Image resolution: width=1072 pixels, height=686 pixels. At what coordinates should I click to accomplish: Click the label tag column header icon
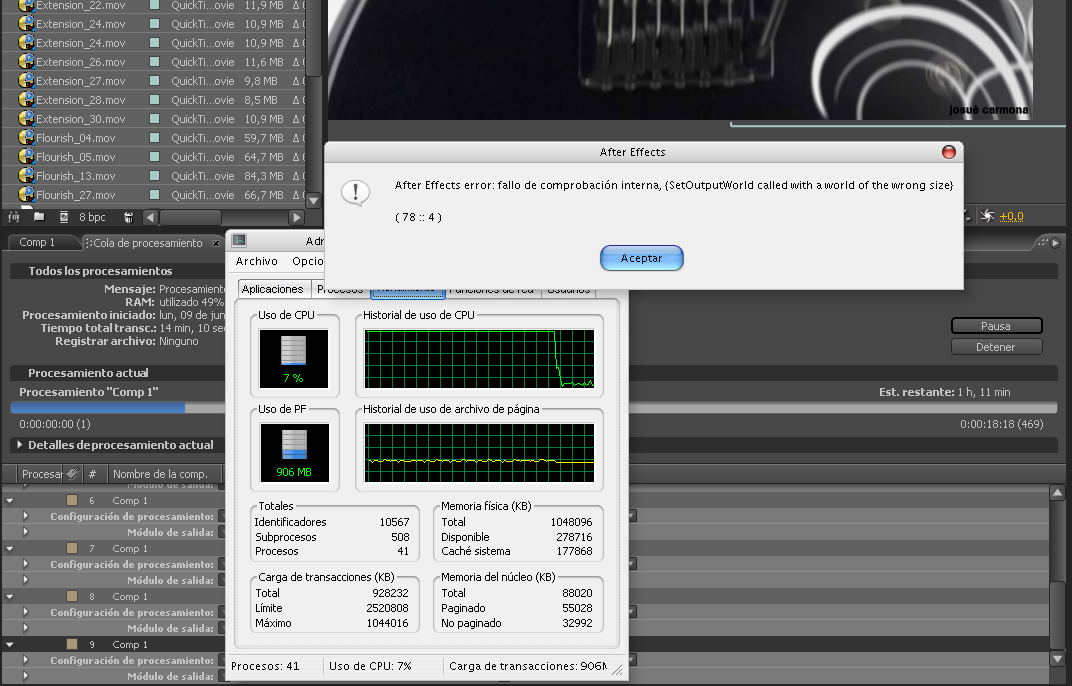click(x=73, y=473)
